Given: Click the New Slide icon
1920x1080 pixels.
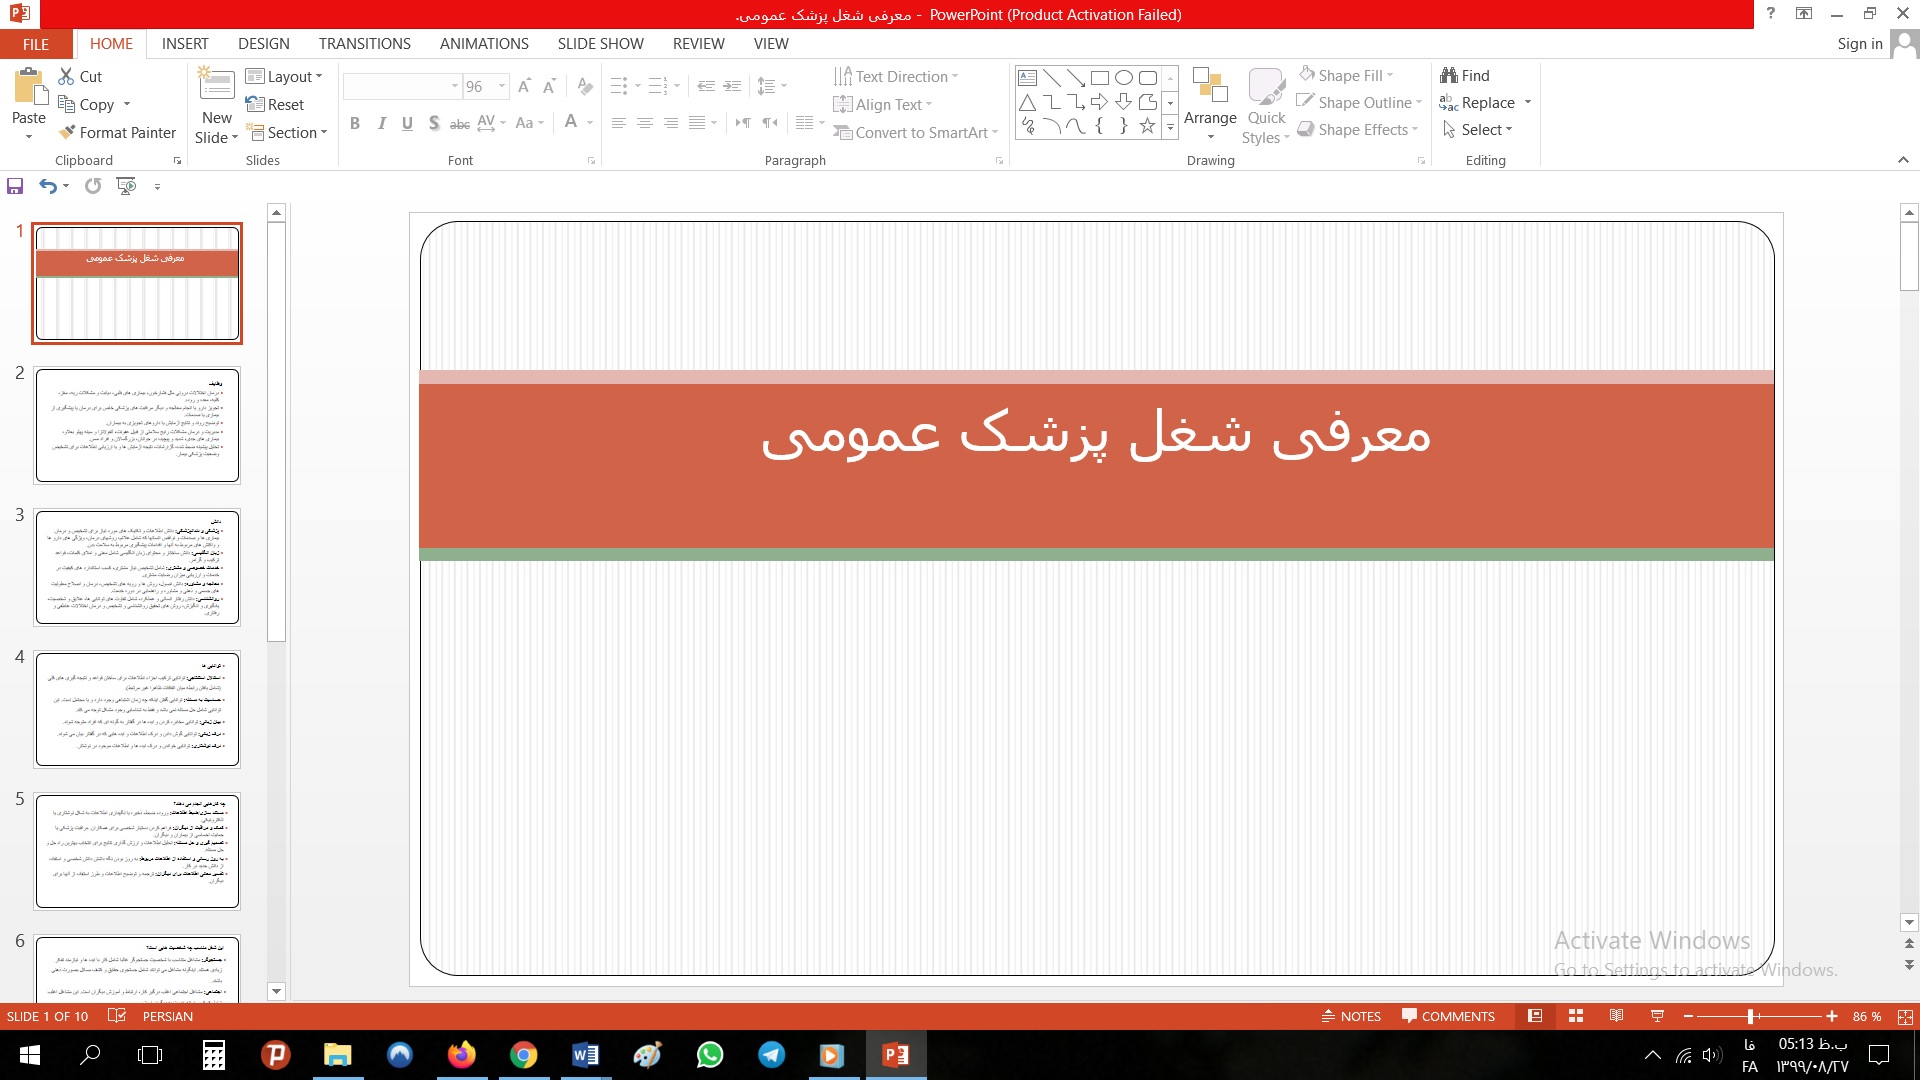Looking at the screenshot, I should pos(216,84).
